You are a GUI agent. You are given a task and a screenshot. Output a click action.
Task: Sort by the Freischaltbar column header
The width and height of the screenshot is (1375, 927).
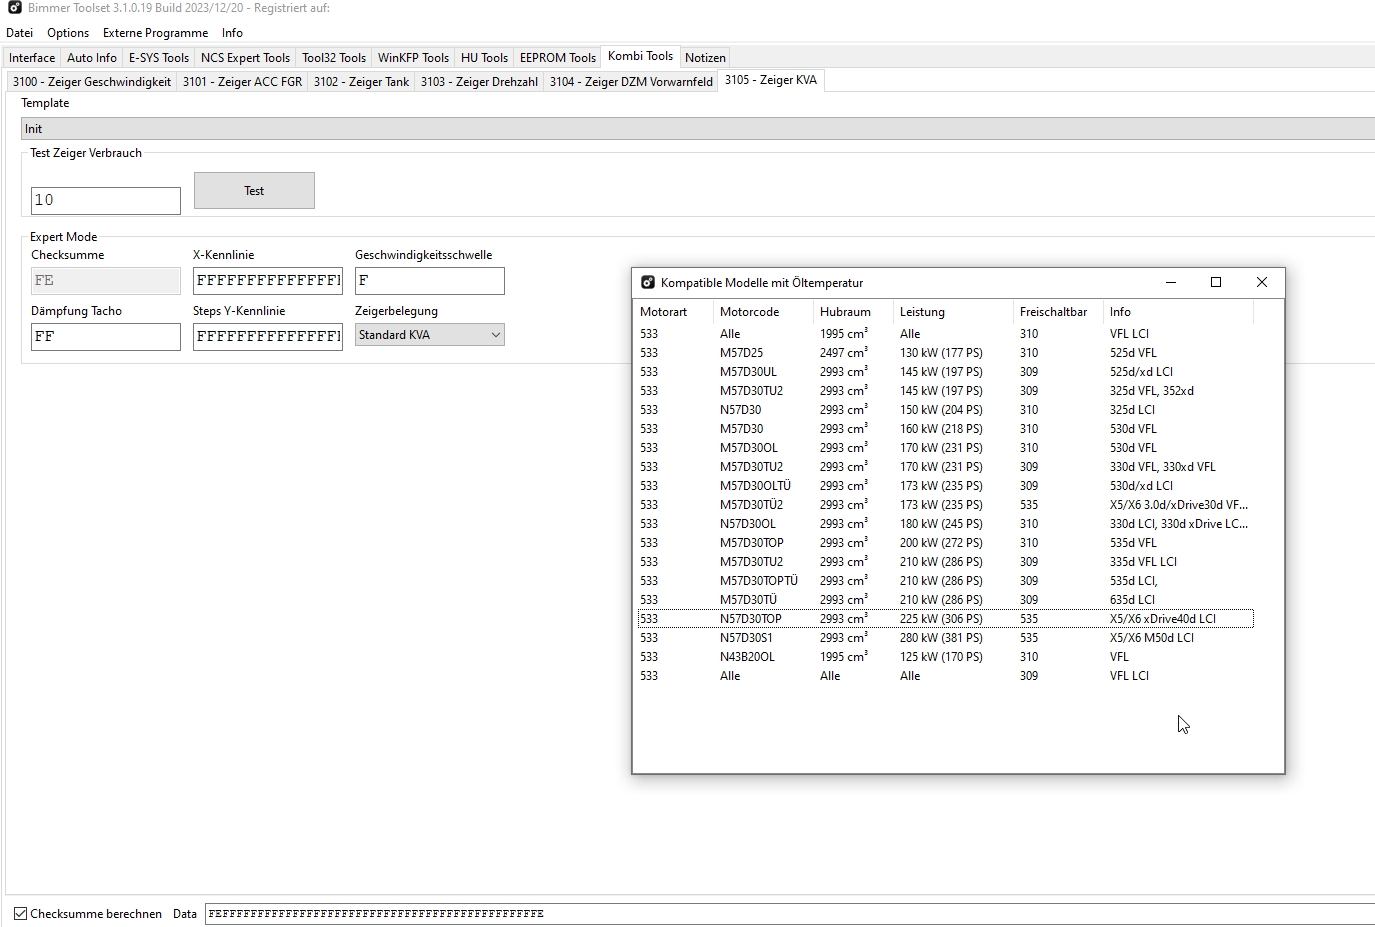coord(1059,312)
